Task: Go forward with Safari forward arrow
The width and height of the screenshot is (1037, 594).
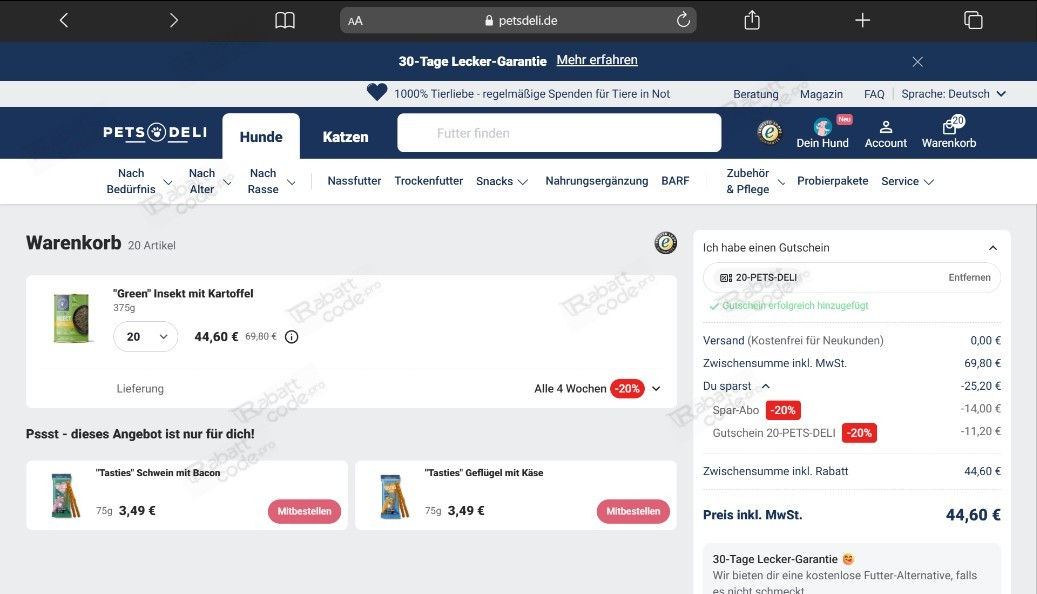Action: [173, 21]
